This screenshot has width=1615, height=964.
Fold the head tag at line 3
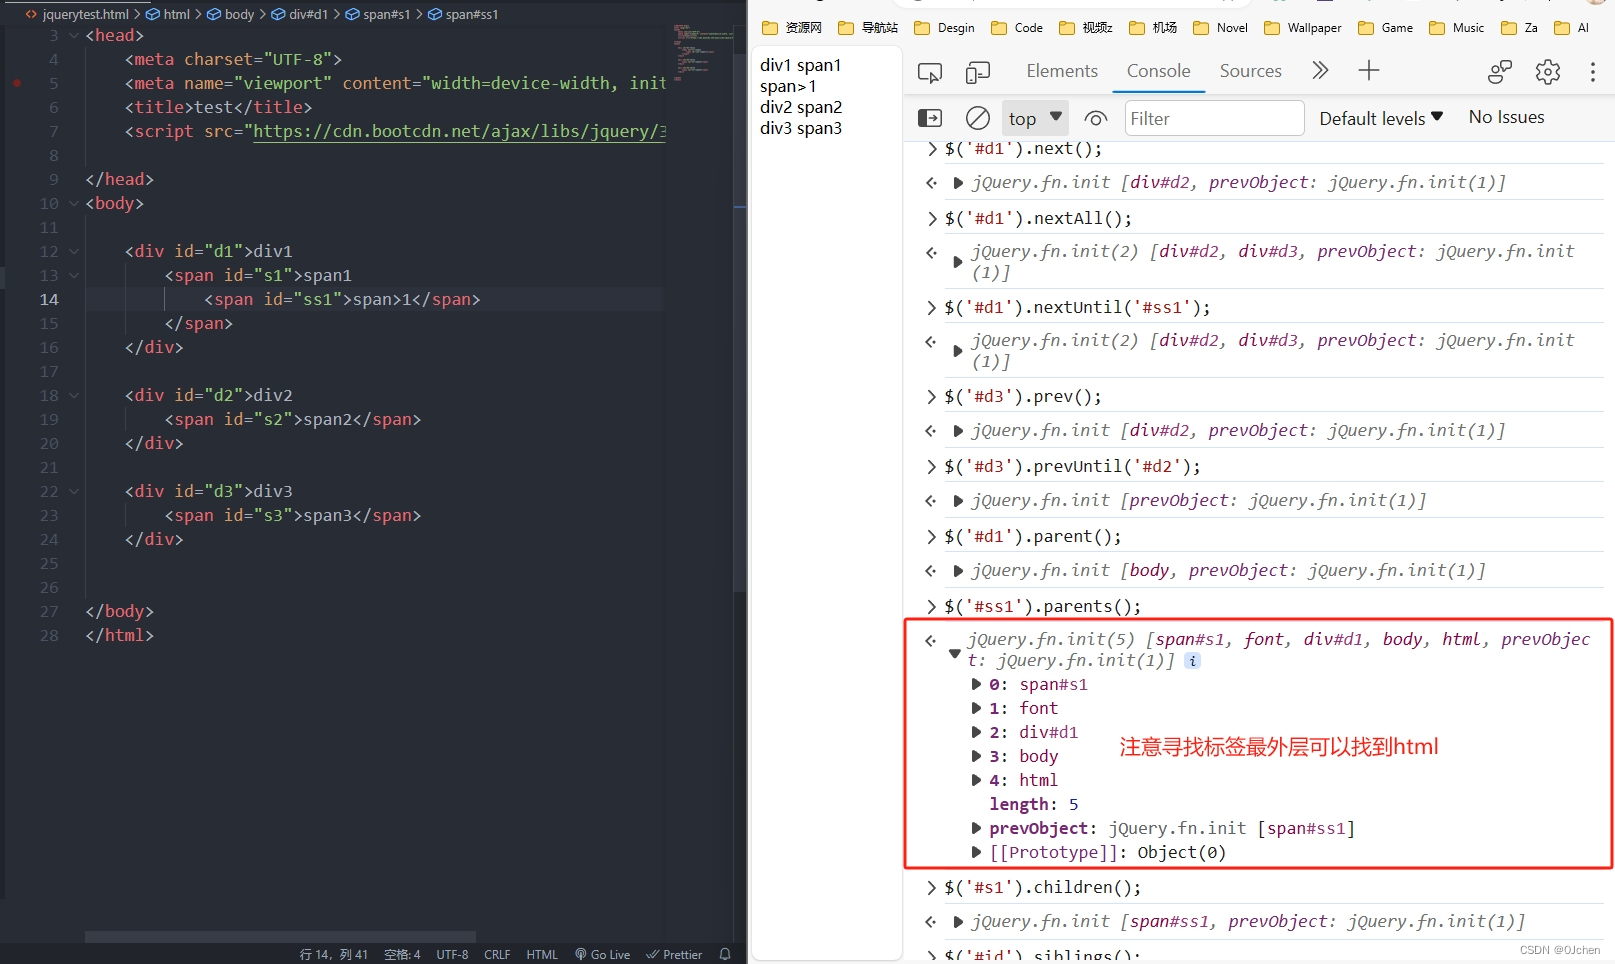74,35
